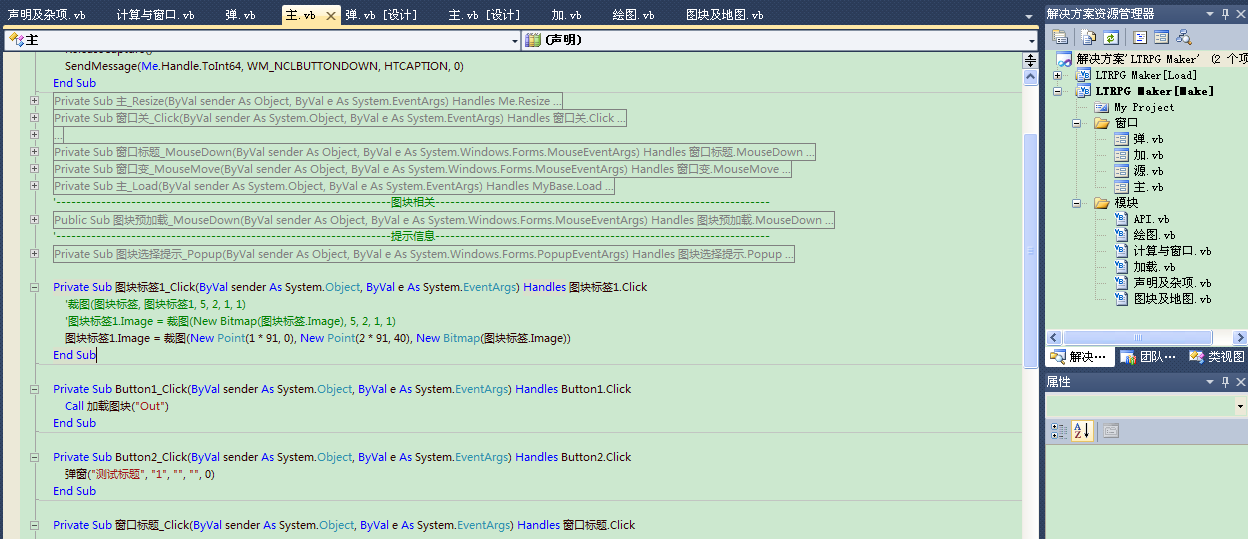Image resolution: width=1248 pixels, height=539 pixels.
Task: Close the active 主.vb editor tab
Action: coord(330,16)
